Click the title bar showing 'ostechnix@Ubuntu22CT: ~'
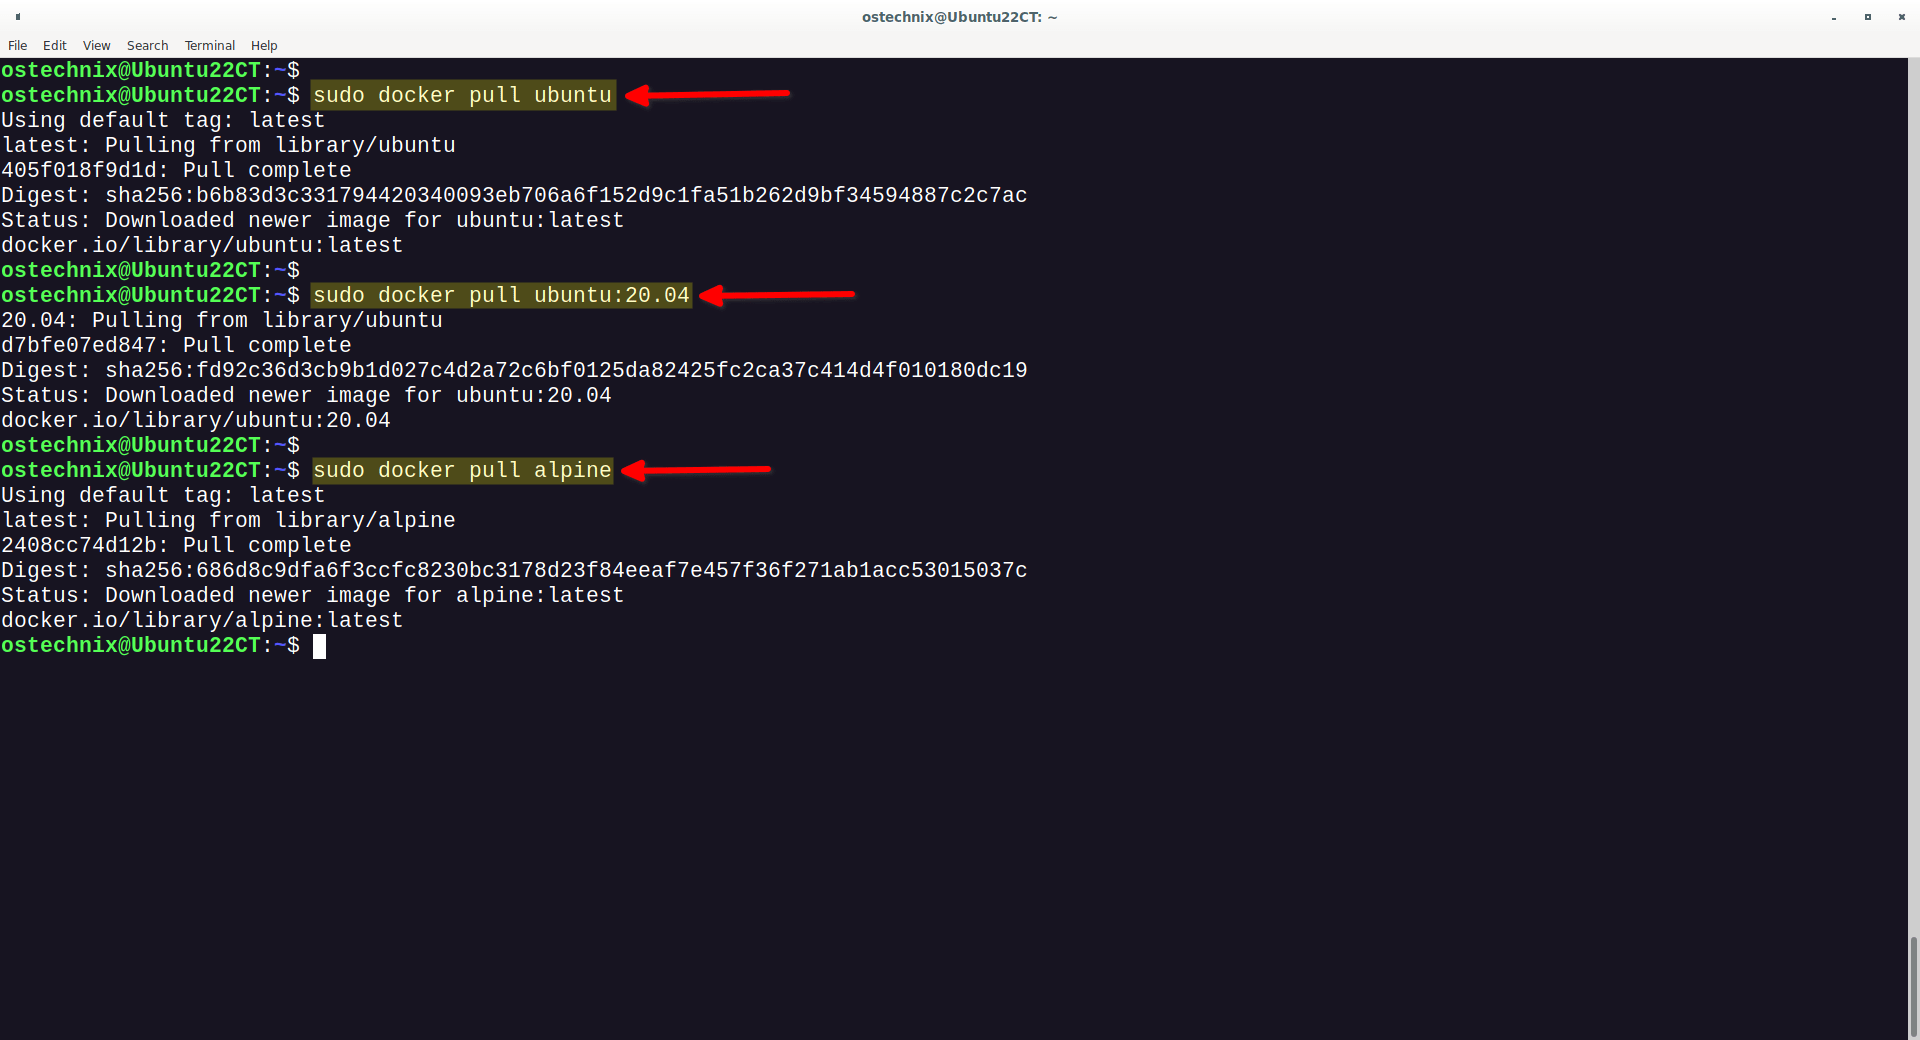Image resolution: width=1920 pixels, height=1040 pixels. [x=958, y=17]
